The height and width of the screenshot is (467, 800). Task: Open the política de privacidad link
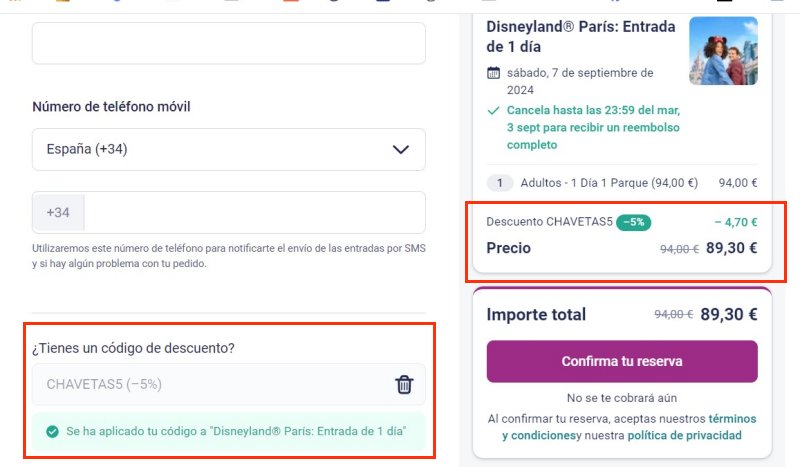[x=684, y=436]
